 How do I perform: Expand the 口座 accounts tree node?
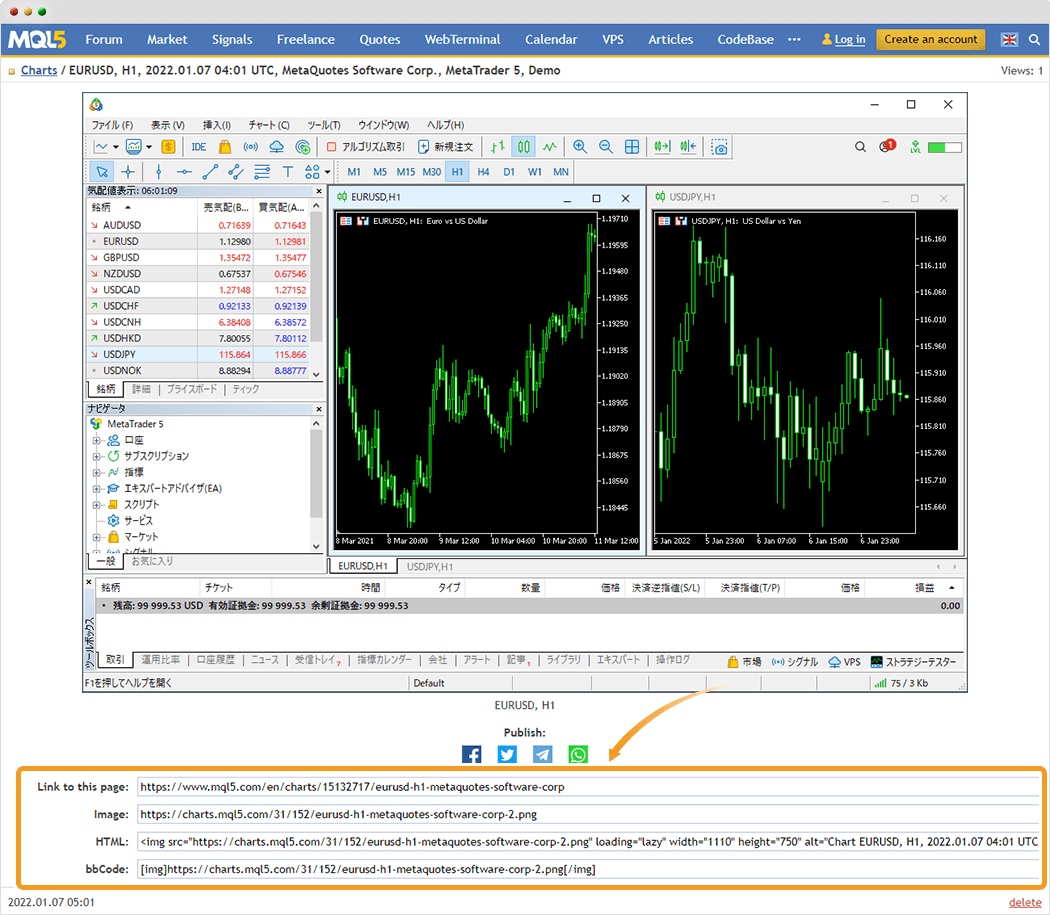(x=96, y=440)
